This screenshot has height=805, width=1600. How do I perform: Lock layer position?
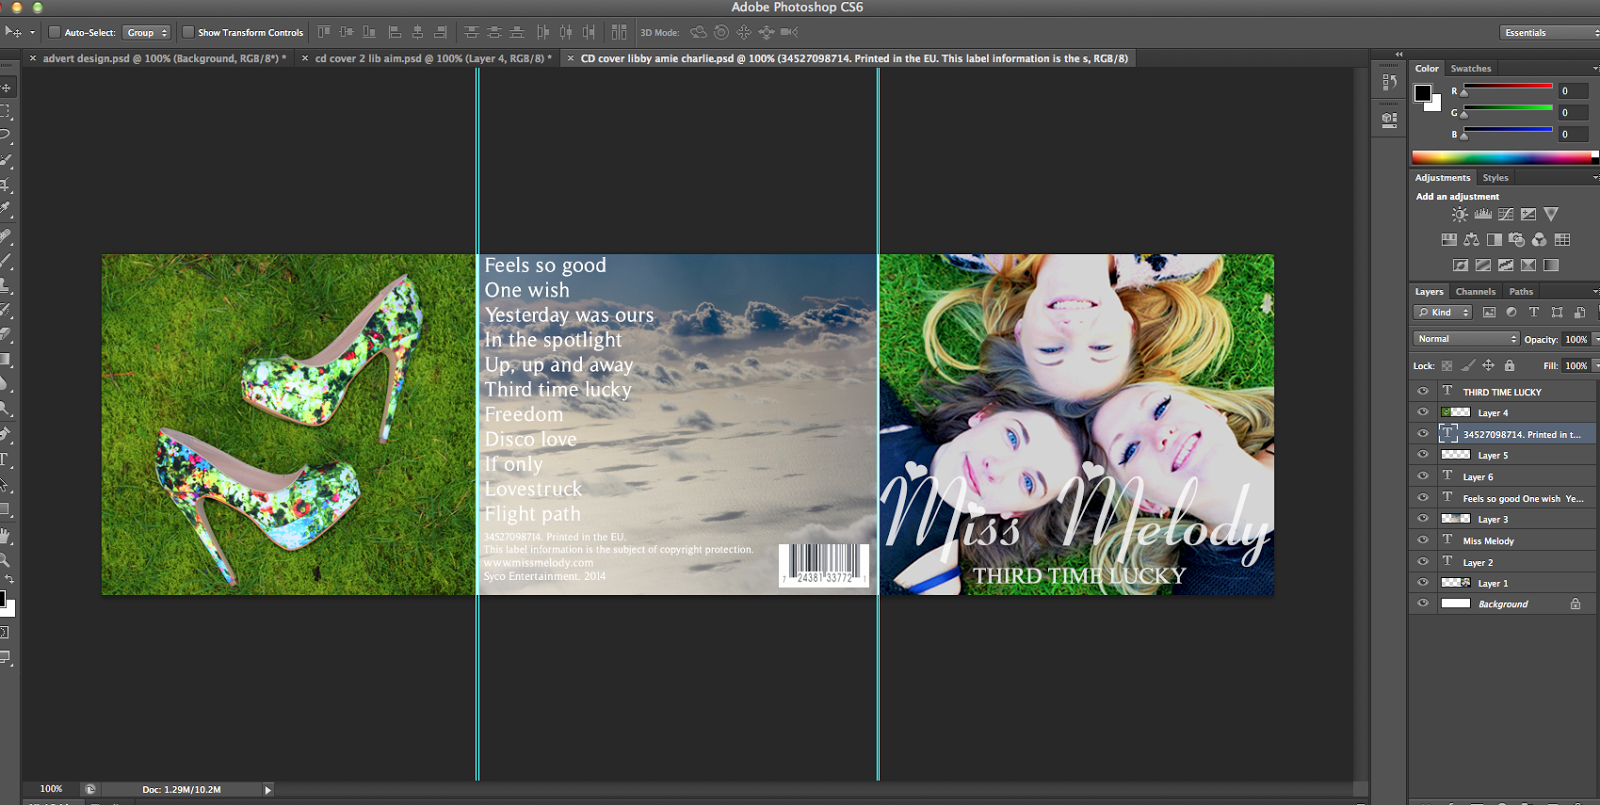click(x=1488, y=366)
